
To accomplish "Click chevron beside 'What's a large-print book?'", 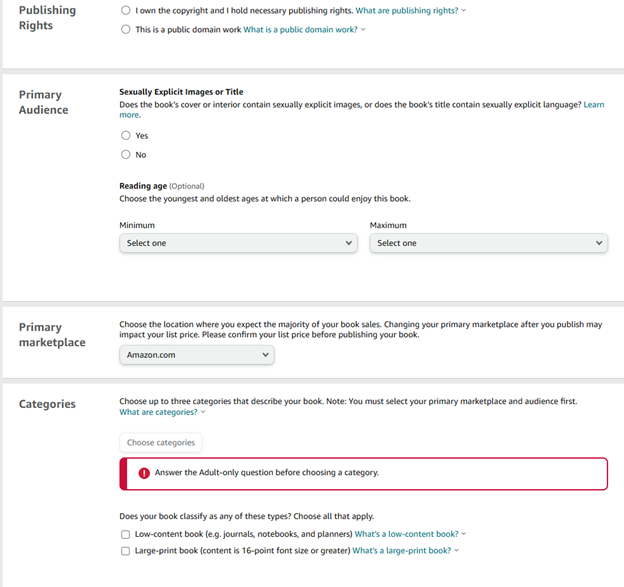I will (x=456, y=550).
